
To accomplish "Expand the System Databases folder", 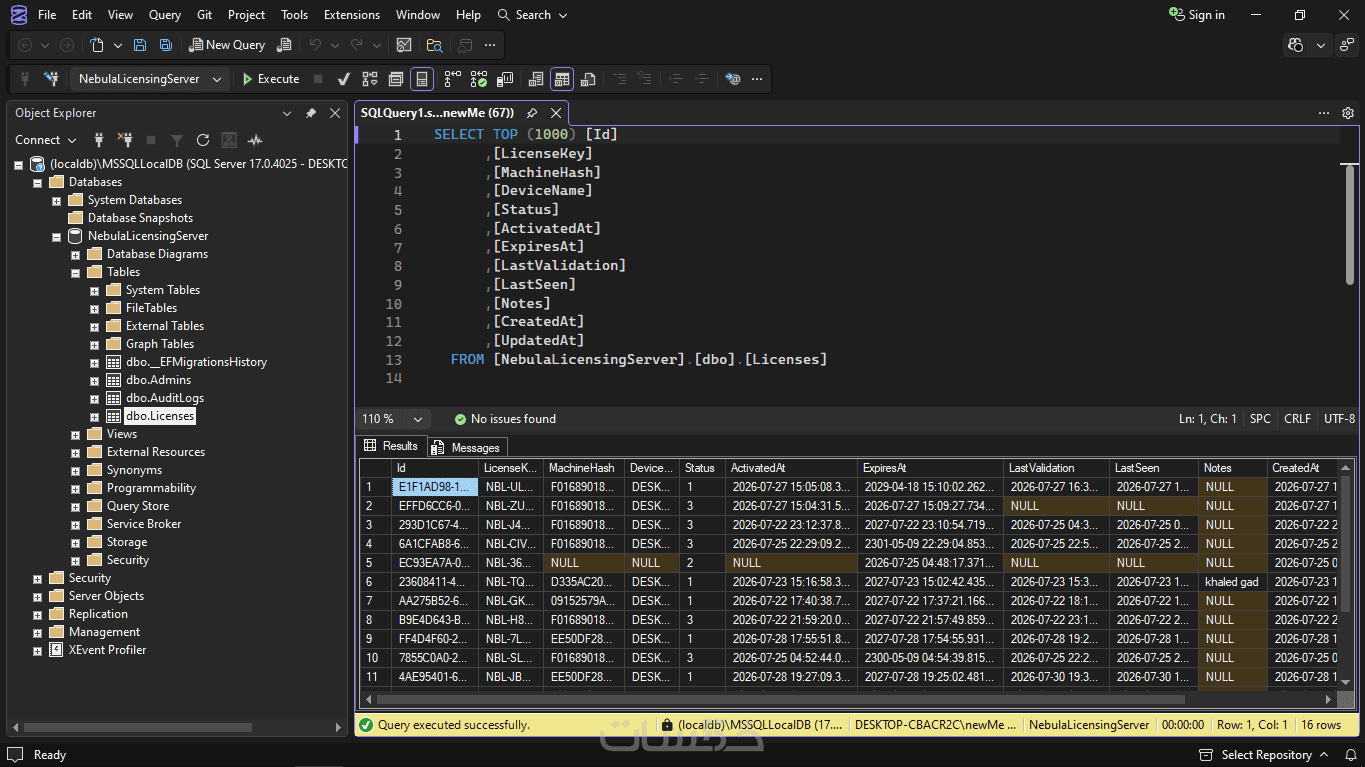I will pos(57,200).
